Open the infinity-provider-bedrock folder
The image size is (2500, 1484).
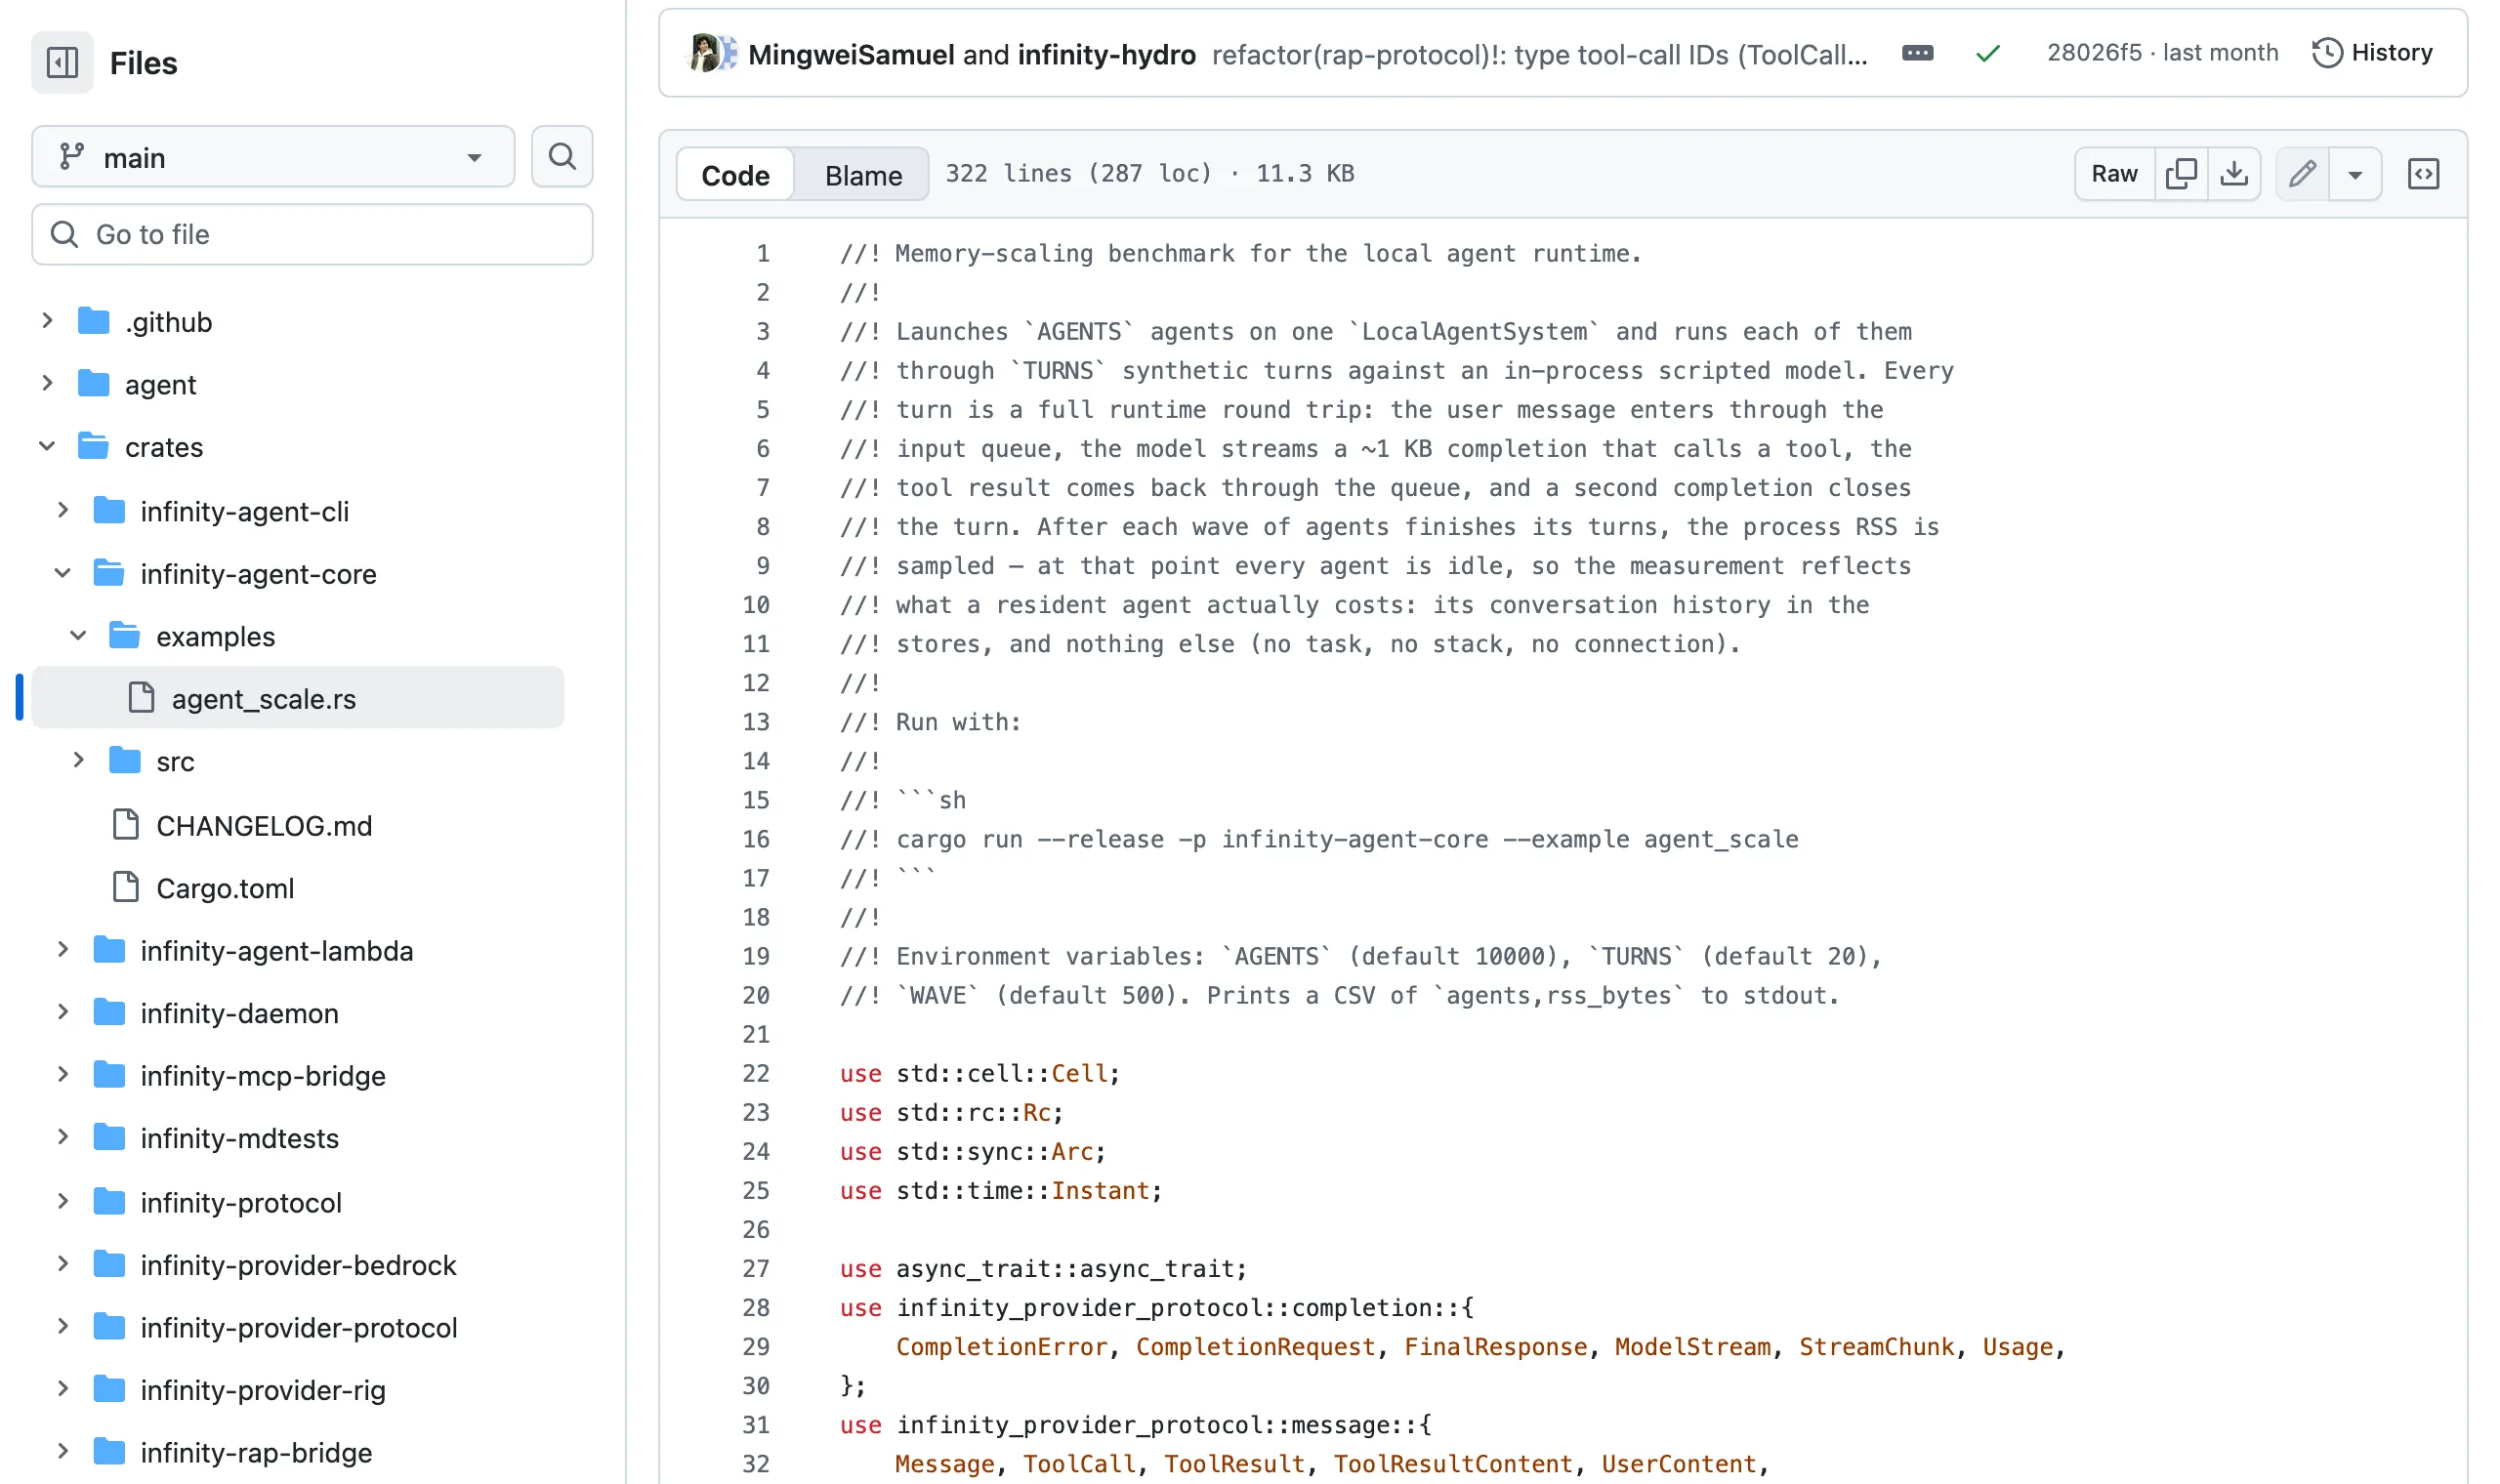[298, 1266]
